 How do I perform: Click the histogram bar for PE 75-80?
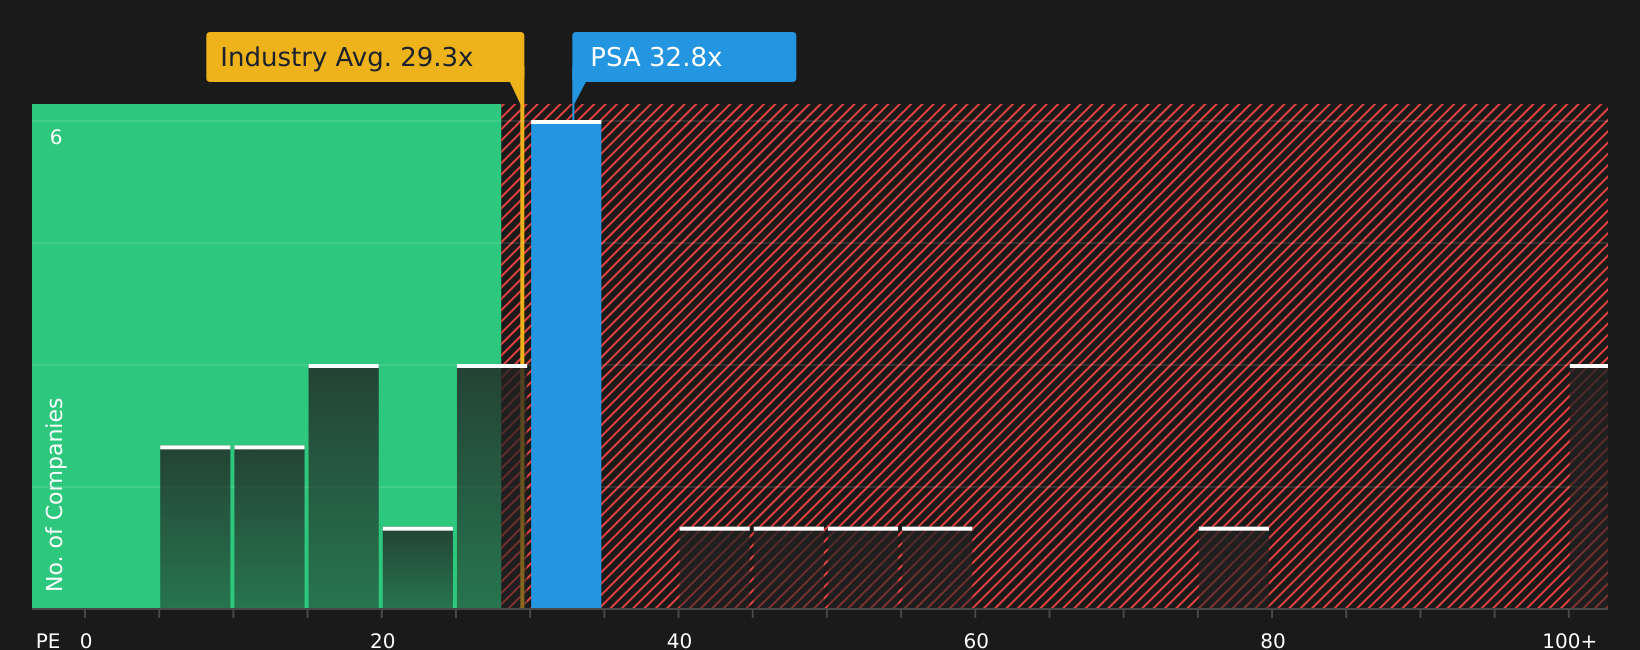1234,568
